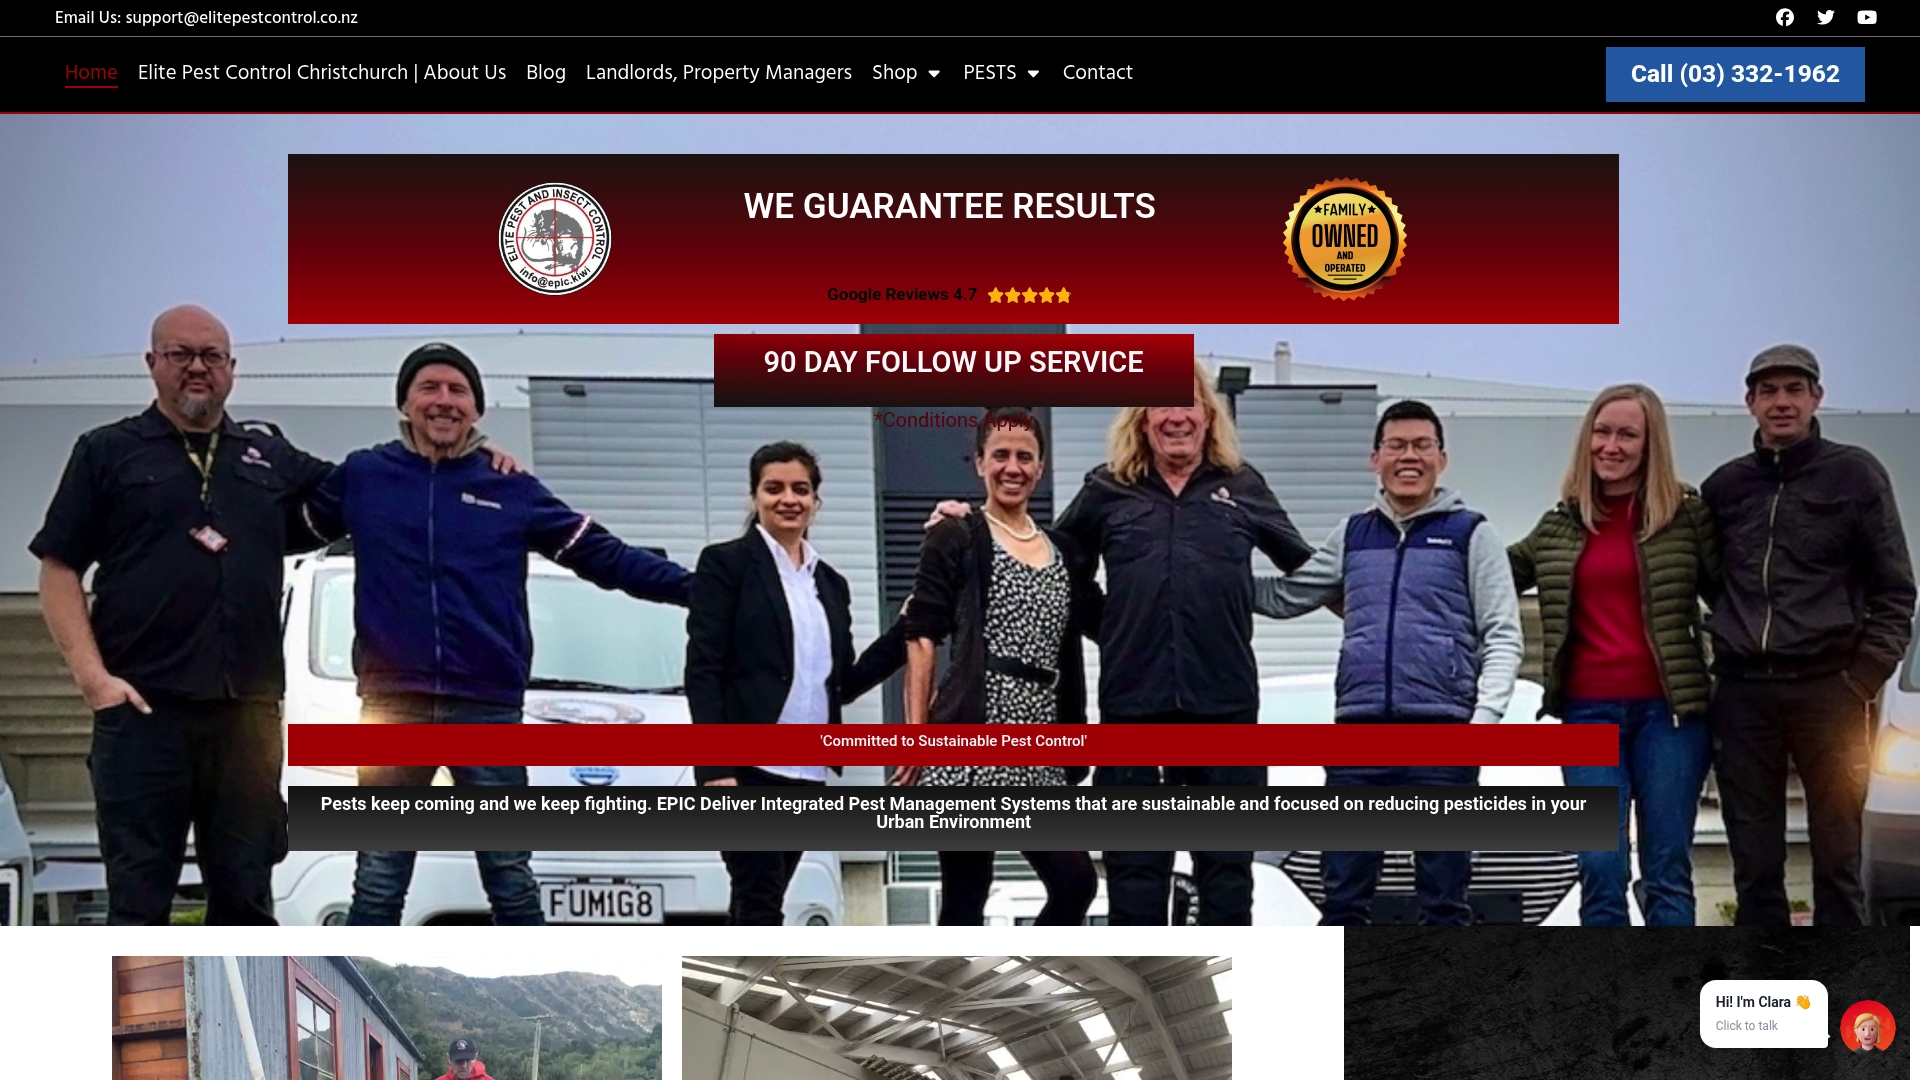Expand the Shop dropdown arrow
Viewport: 1920px width, 1080px height.
pyautogui.click(x=934, y=73)
